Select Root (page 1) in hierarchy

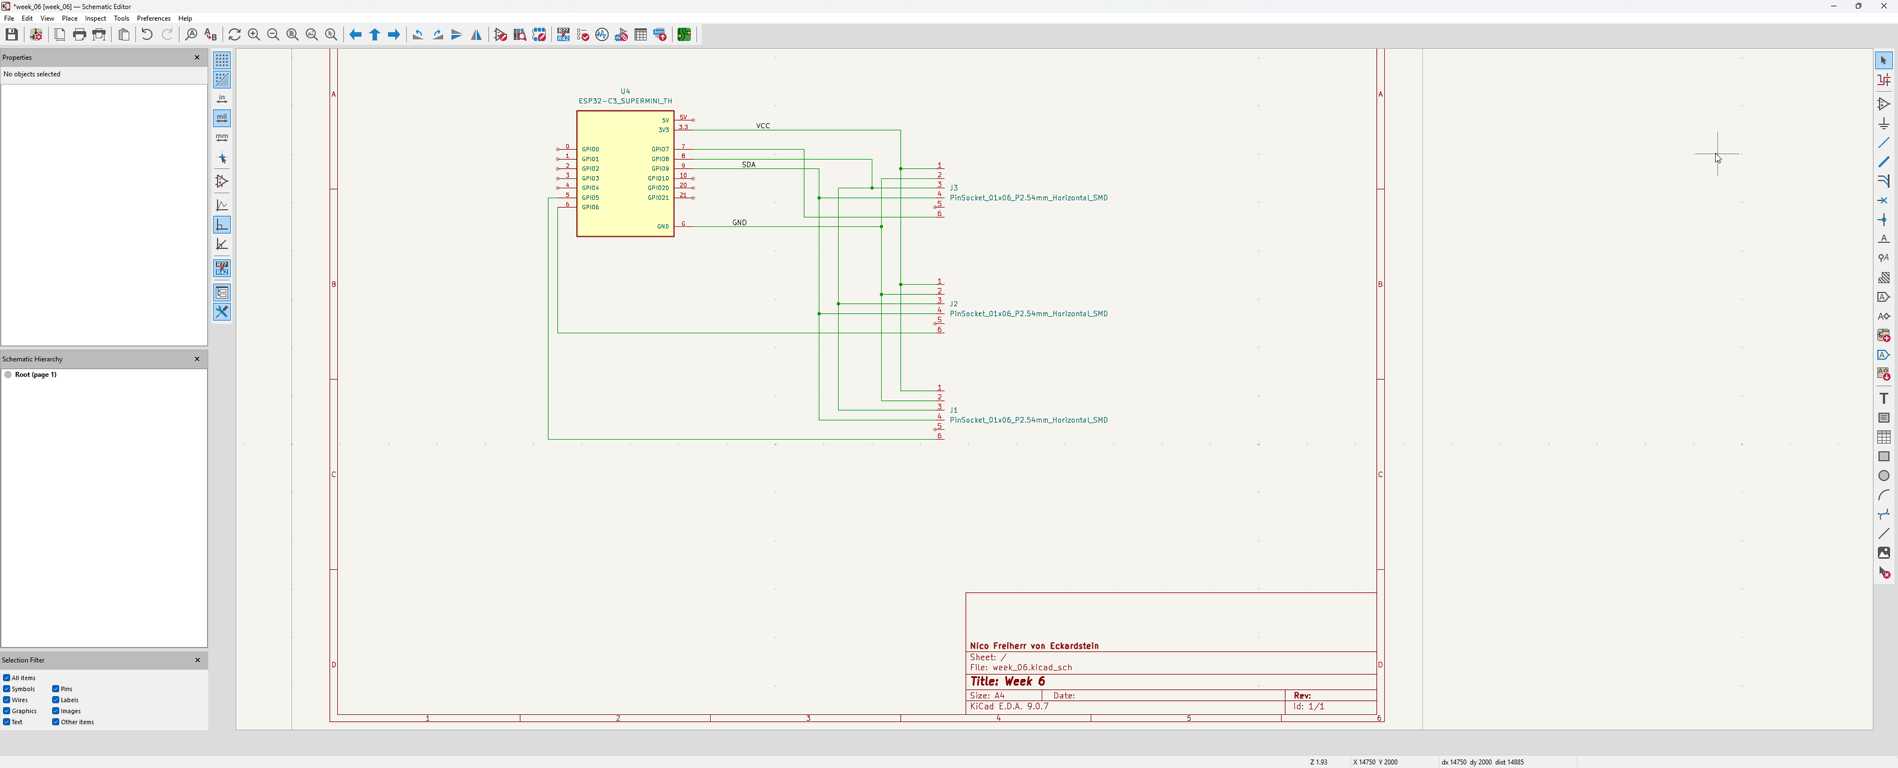coord(36,375)
